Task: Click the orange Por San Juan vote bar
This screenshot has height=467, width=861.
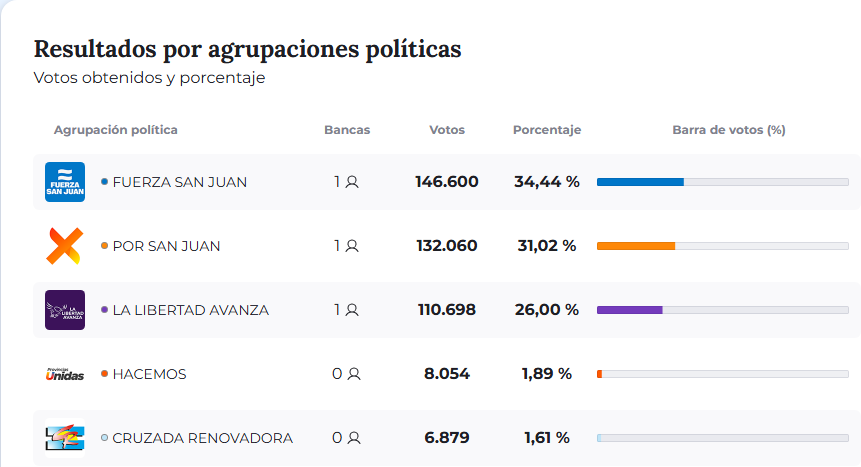Action: click(x=636, y=246)
